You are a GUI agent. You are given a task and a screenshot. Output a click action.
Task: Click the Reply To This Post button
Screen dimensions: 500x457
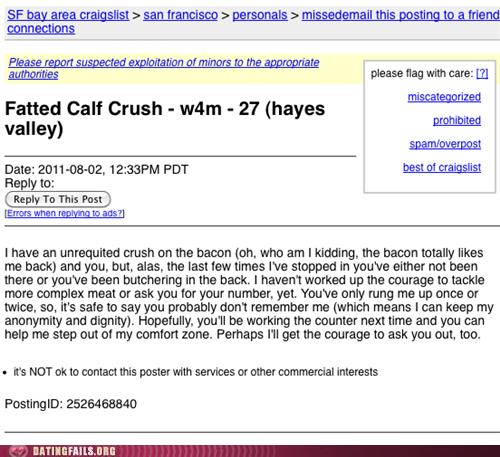[58, 199]
